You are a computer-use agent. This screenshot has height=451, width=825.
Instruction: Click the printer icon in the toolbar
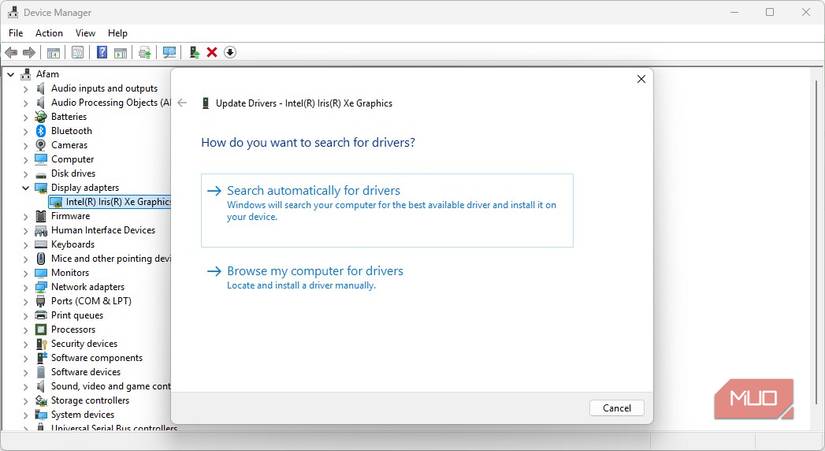pos(145,53)
